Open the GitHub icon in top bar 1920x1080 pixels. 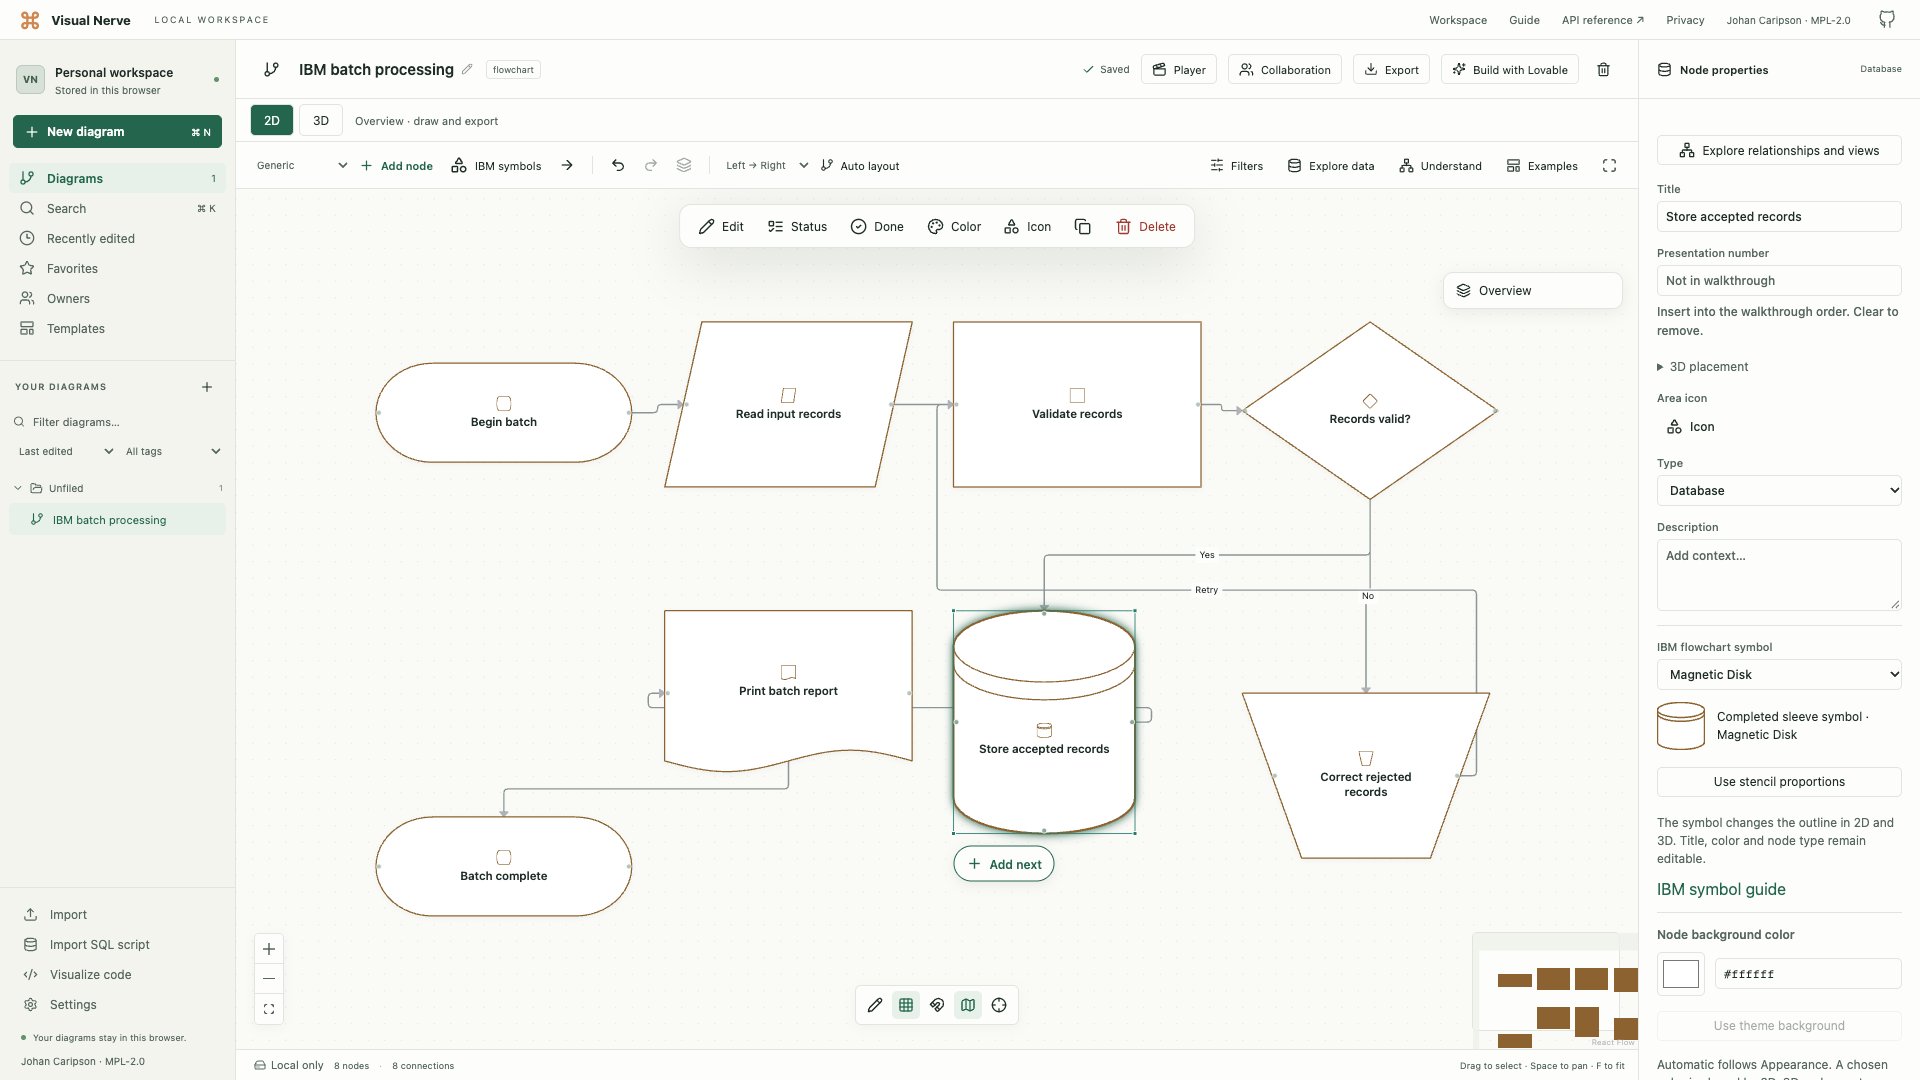point(1887,20)
